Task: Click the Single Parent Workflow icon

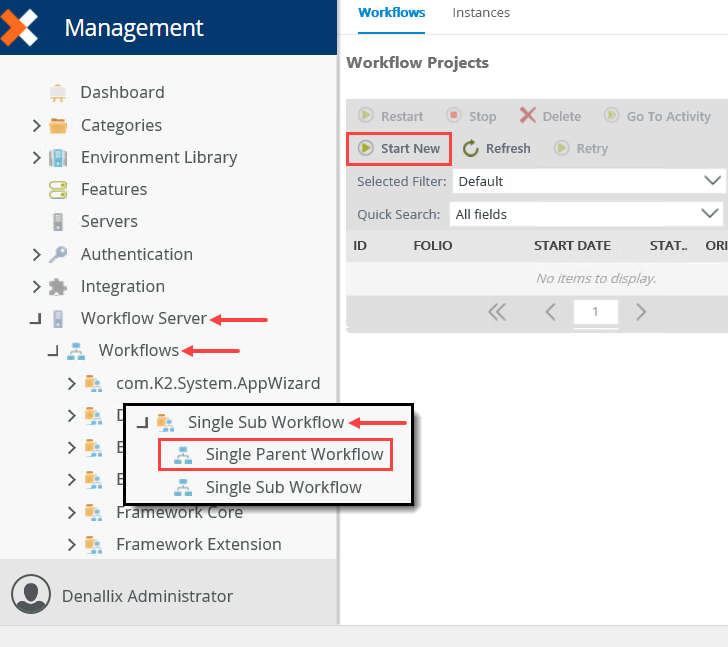Action: click(x=183, y=455)
